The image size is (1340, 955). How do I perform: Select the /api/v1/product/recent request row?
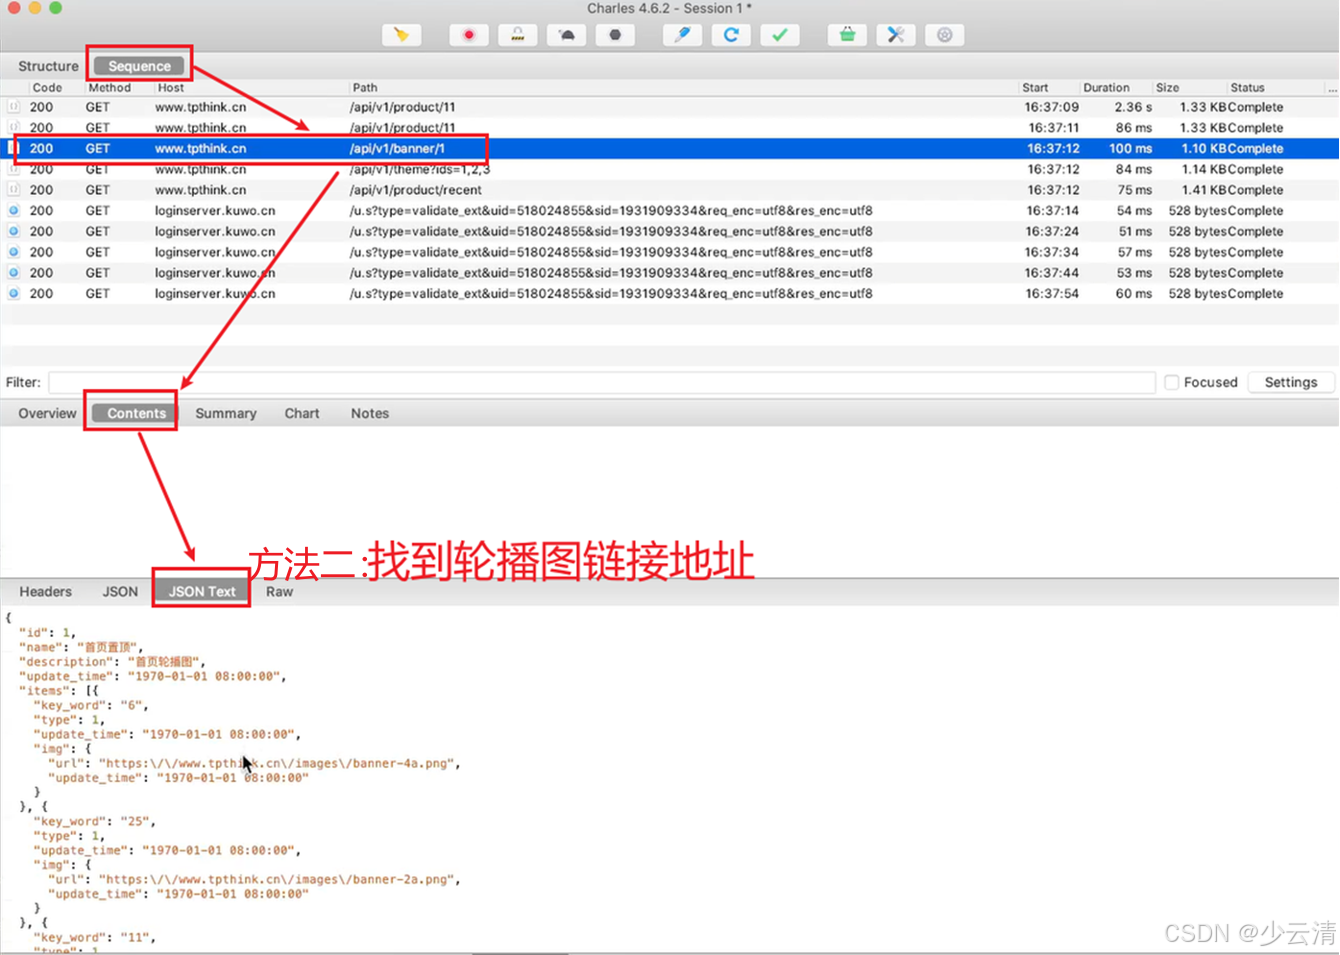click(x=670, y=190)
